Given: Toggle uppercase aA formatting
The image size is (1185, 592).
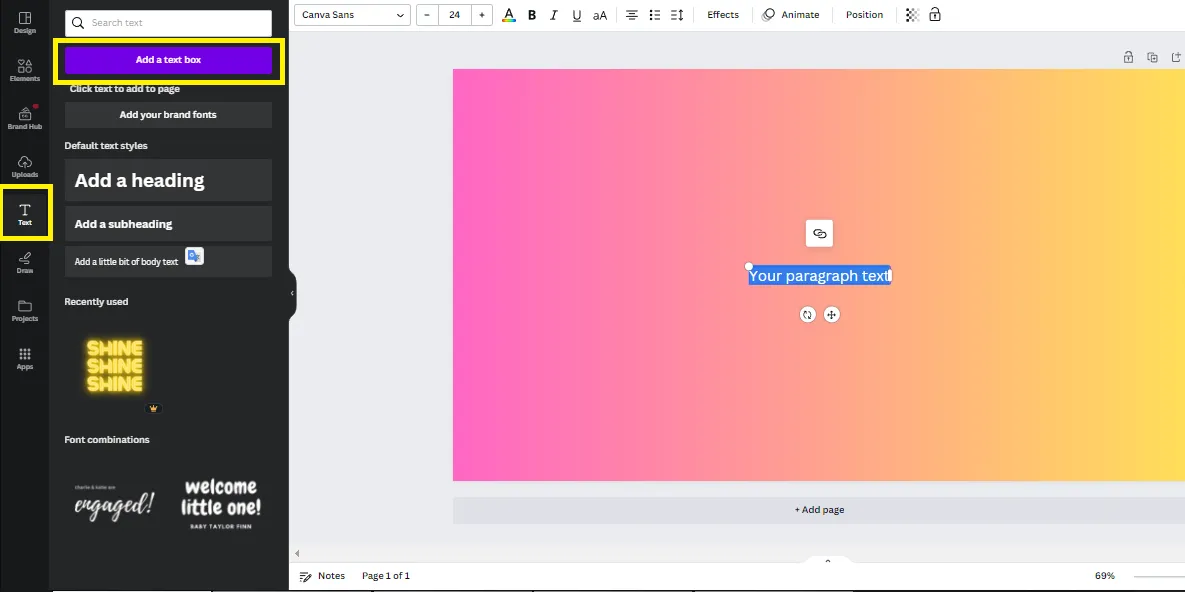Looking at the screenshot, I should [599, 14].
